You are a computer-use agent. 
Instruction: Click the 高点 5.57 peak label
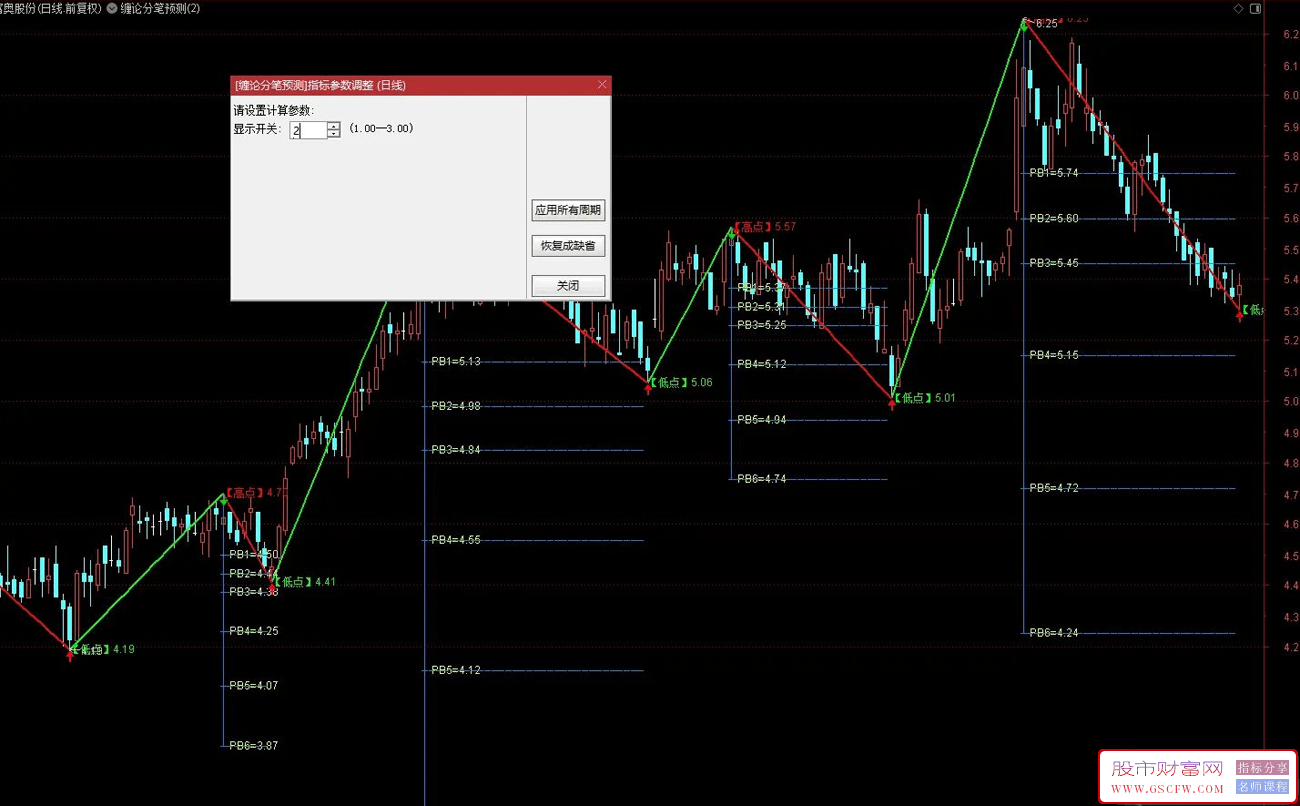(x=765, y=227)
